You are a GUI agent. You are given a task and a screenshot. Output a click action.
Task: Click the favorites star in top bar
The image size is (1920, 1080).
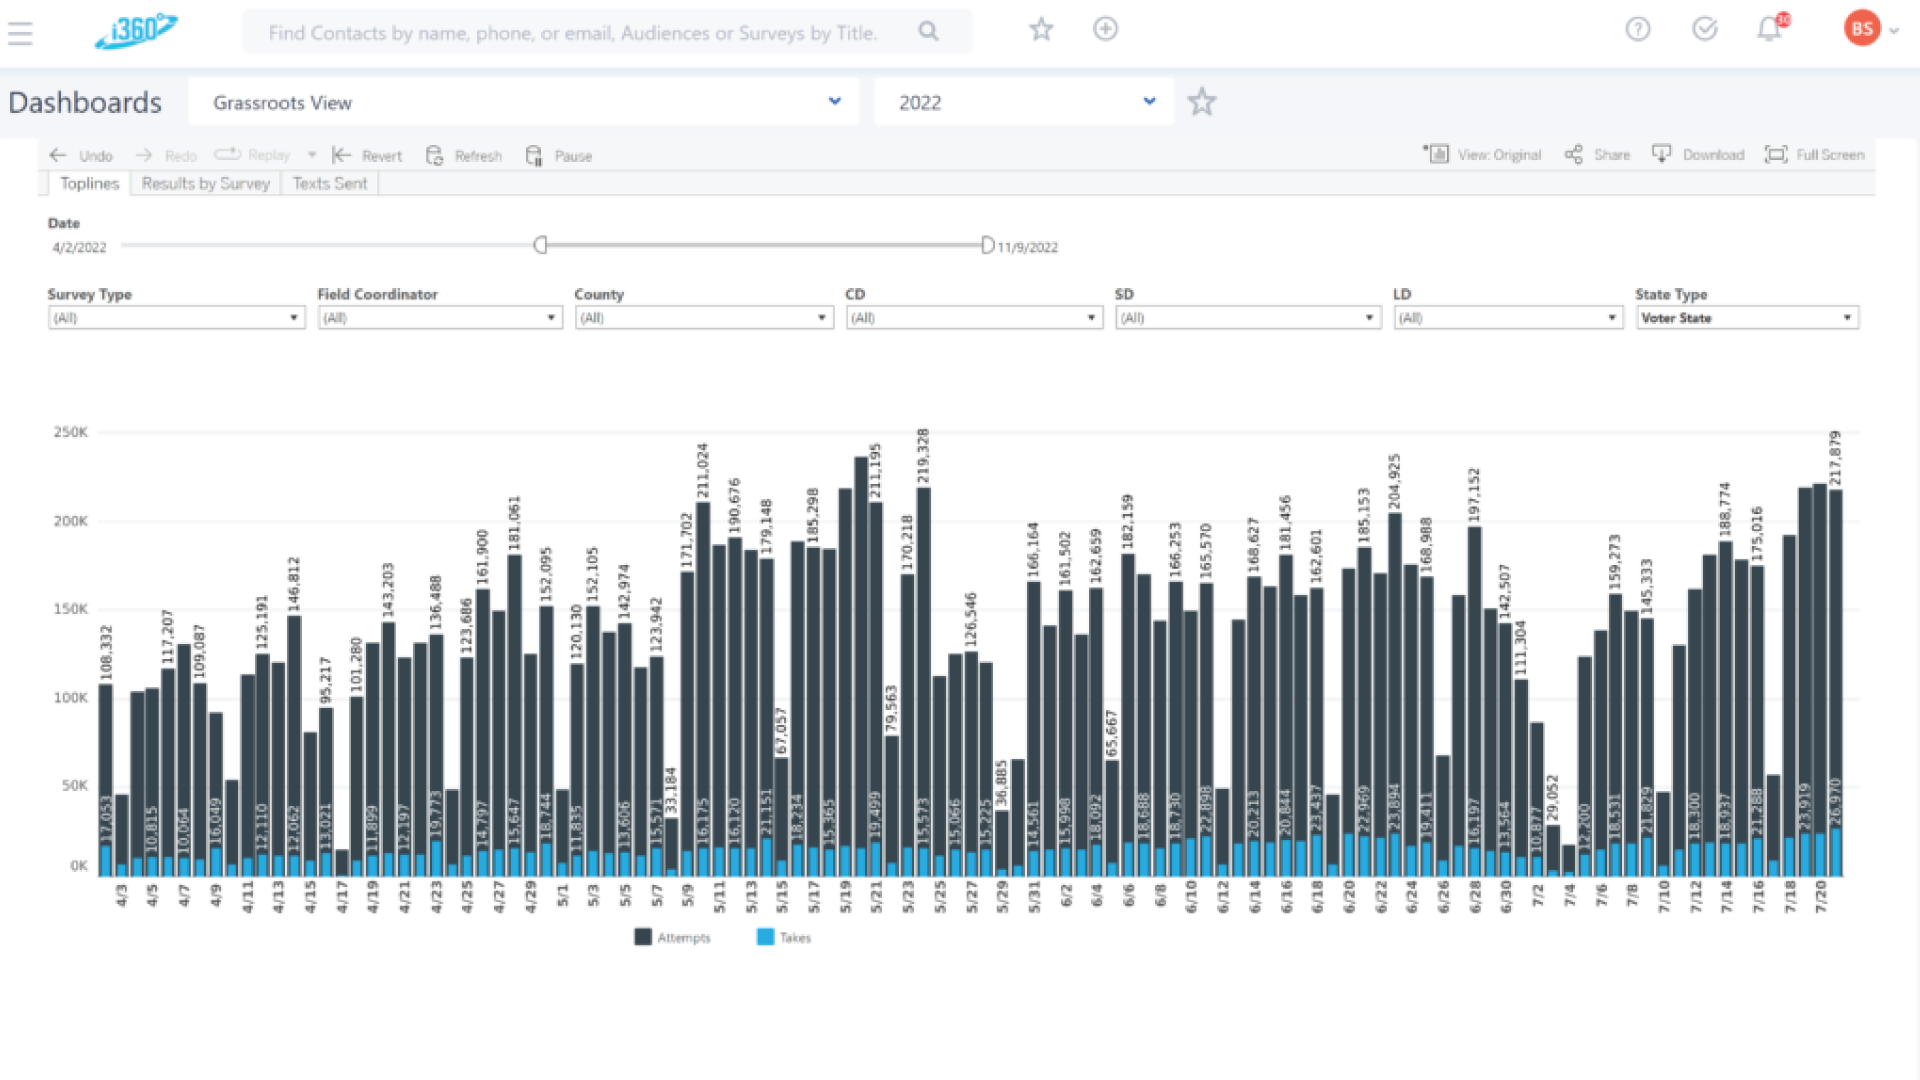(1041, 30)
